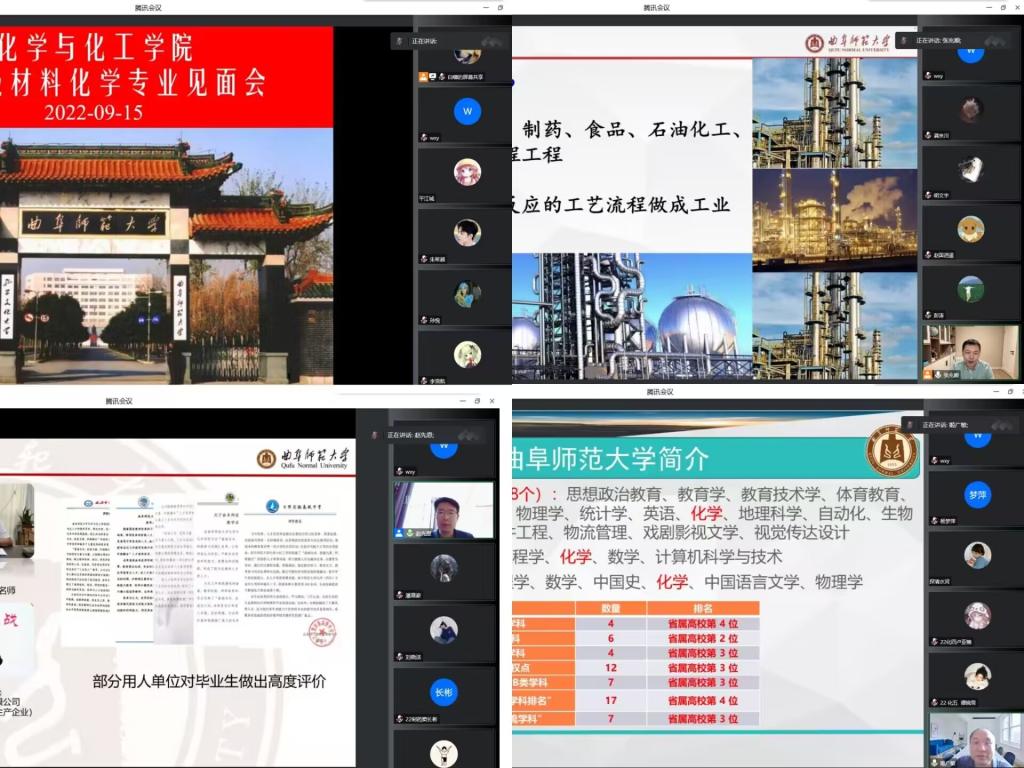Click orange host icon in top-left participant list

(424, 77)
